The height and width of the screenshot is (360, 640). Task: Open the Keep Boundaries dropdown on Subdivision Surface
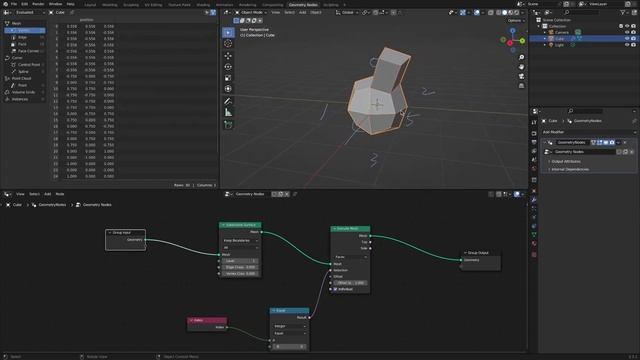(x=240, y=241)
